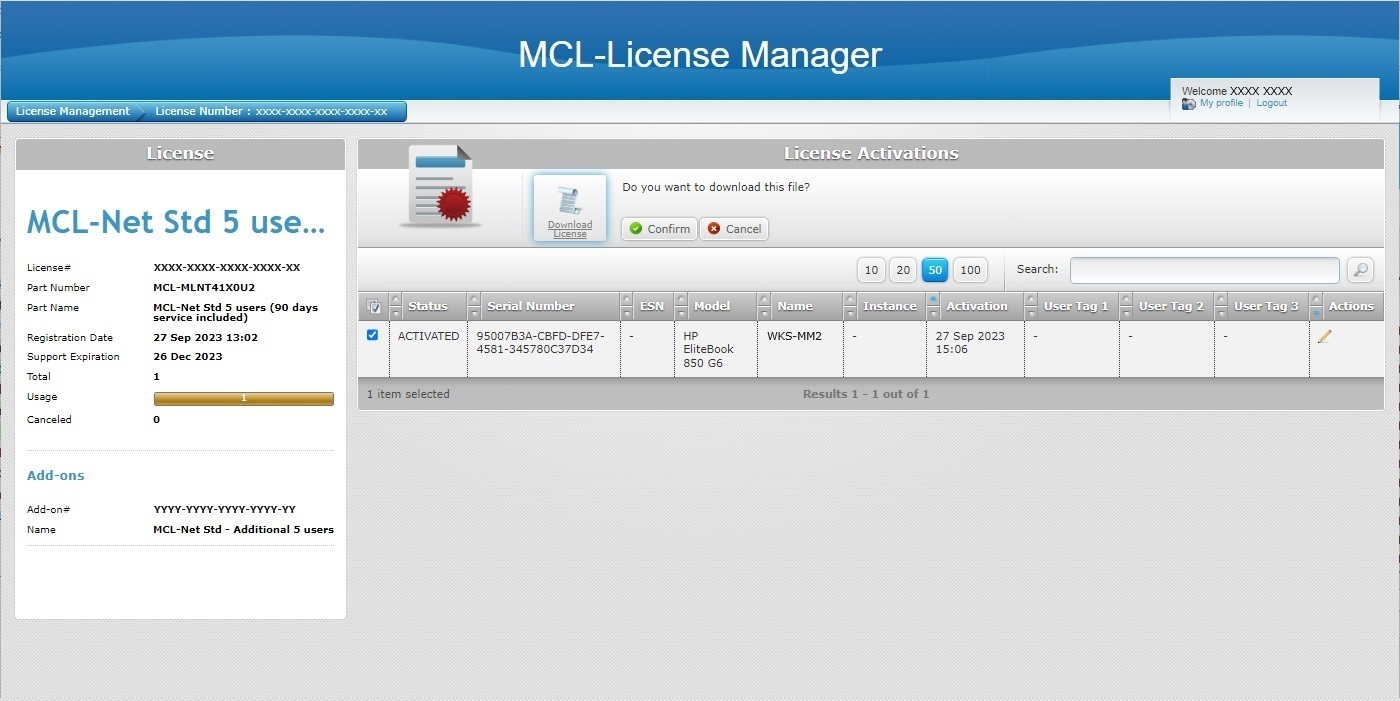
Task: Click the magnifier search button
Action: click(1360, 270)
